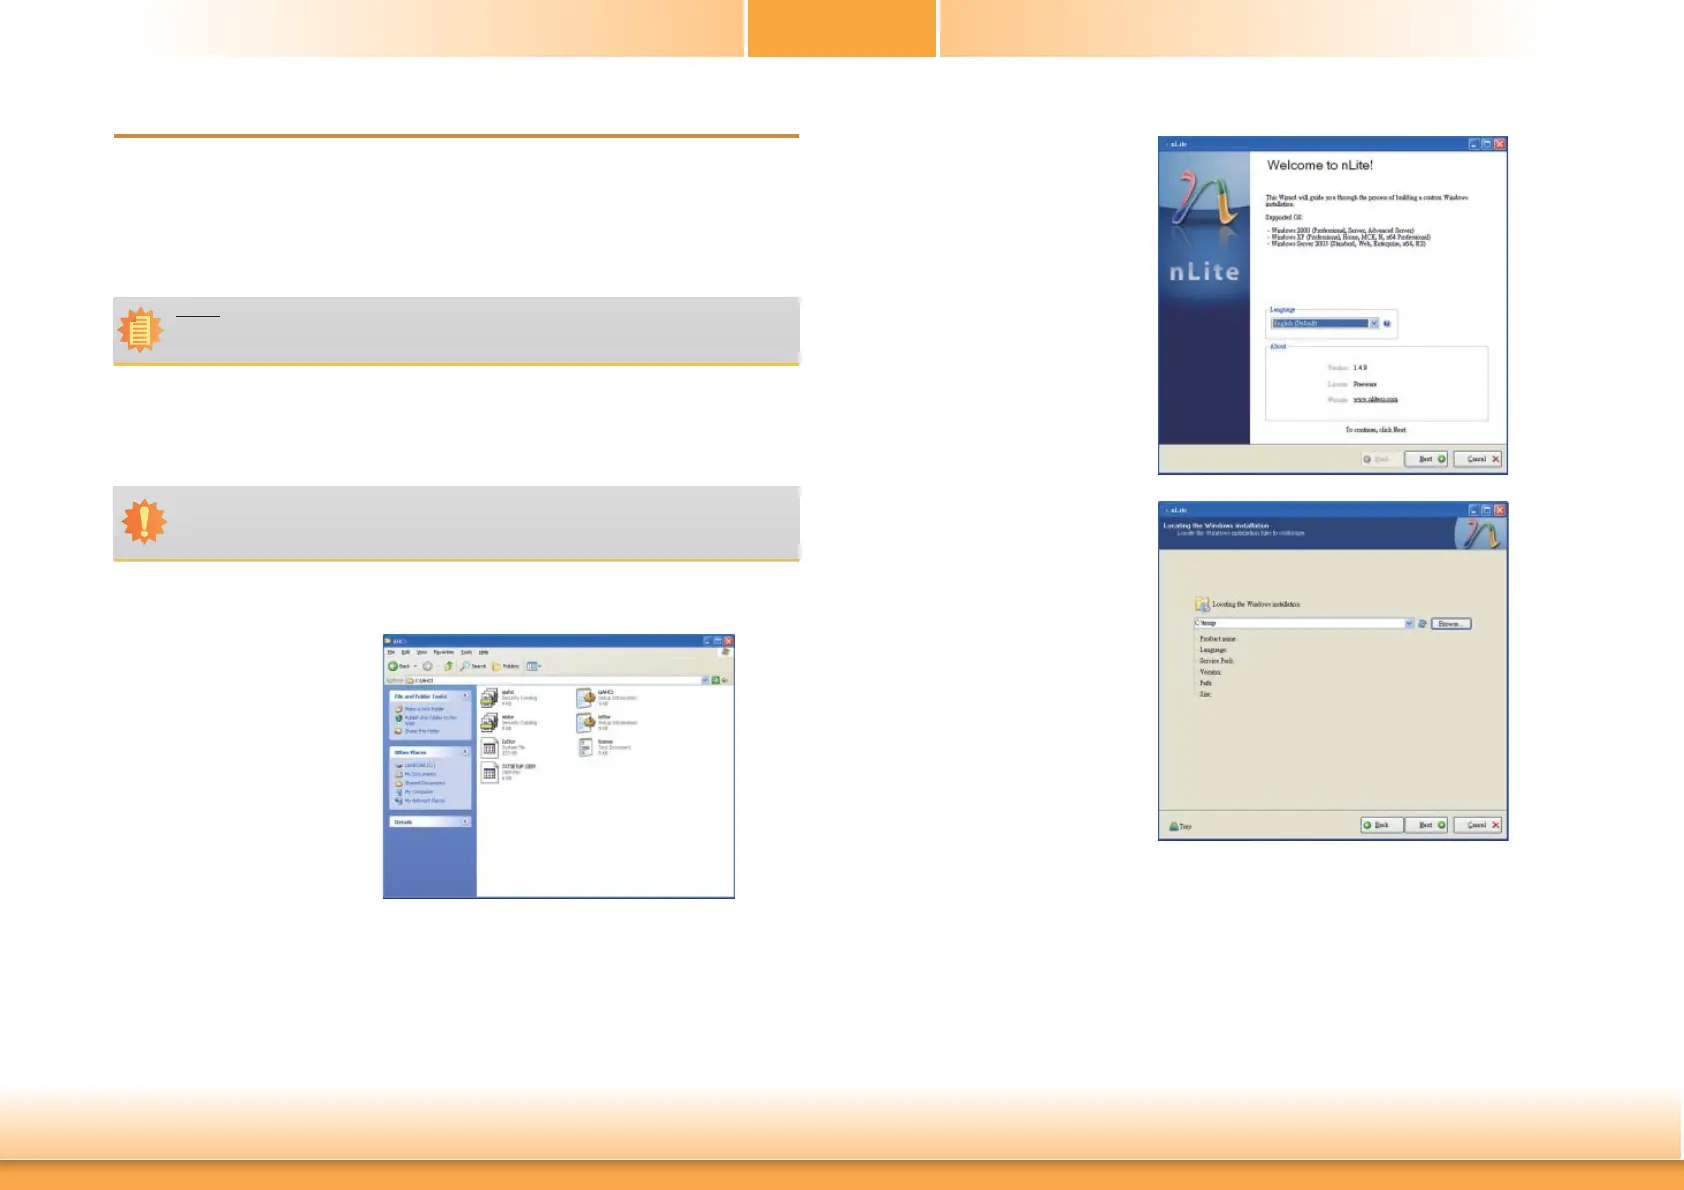Open the Favorites menu in Explorer

click(443, 652)
